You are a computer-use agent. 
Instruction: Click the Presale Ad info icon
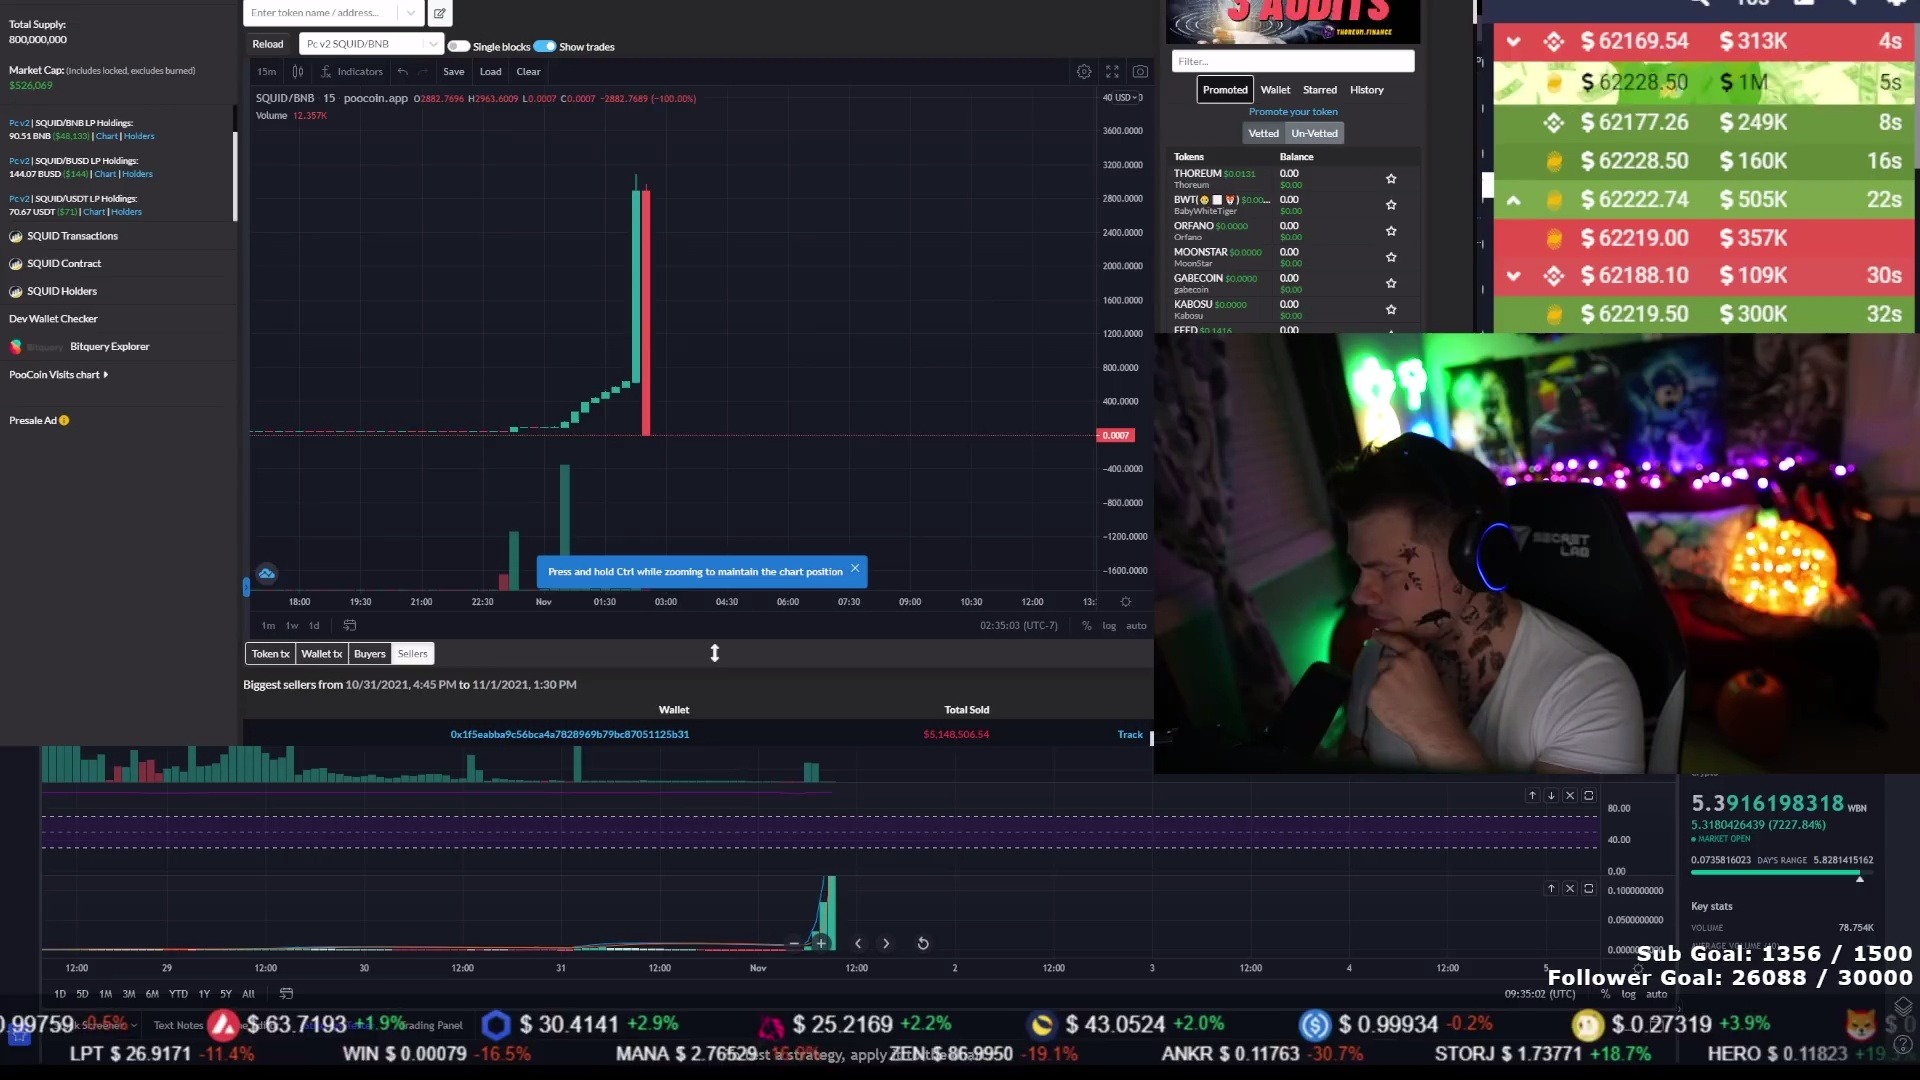(64, 421)
